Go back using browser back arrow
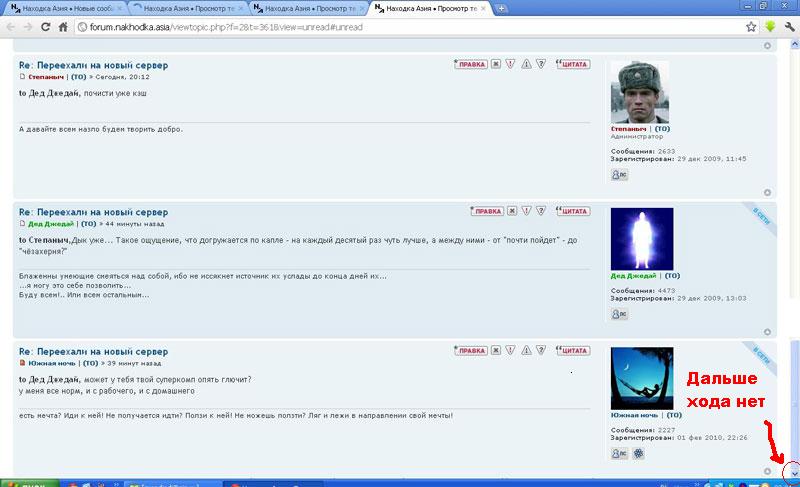Screen dimensions: 800x487 pos(10,27)
